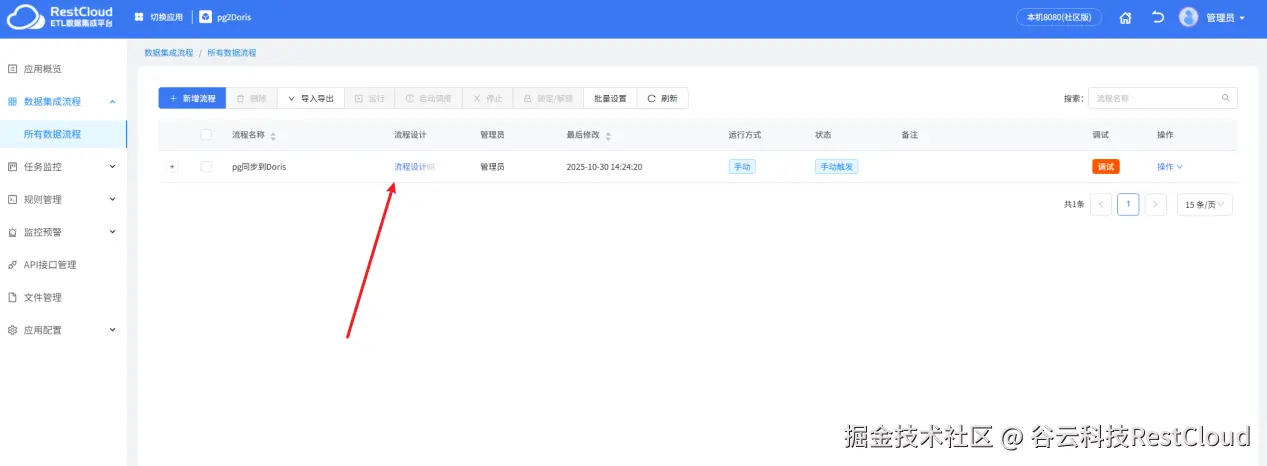Sort by 最后修改 column arrows
1267x466 pixels.
pyautogui.click(x=608, y=136)
